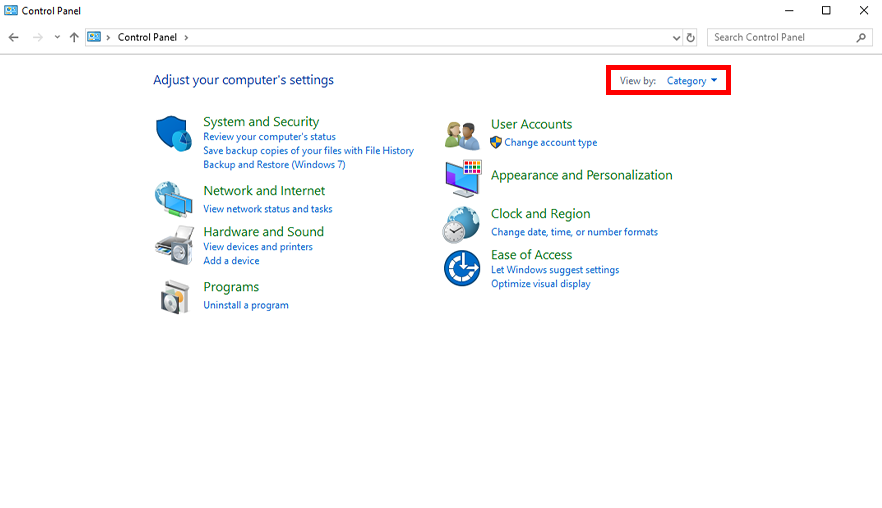Click the Search Control Panel field

click(782, 38)
